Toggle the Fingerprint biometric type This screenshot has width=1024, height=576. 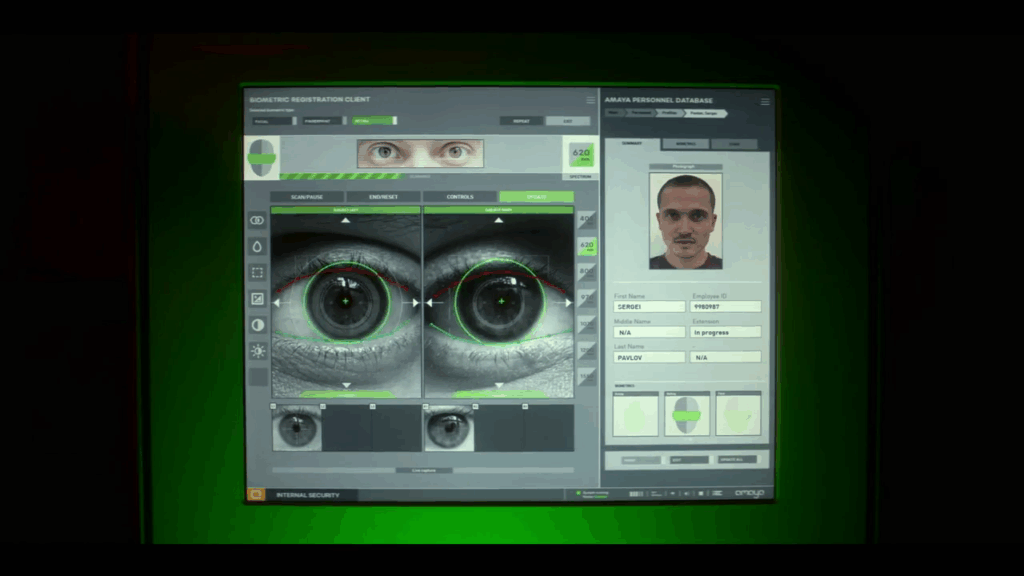coord(325,121)
